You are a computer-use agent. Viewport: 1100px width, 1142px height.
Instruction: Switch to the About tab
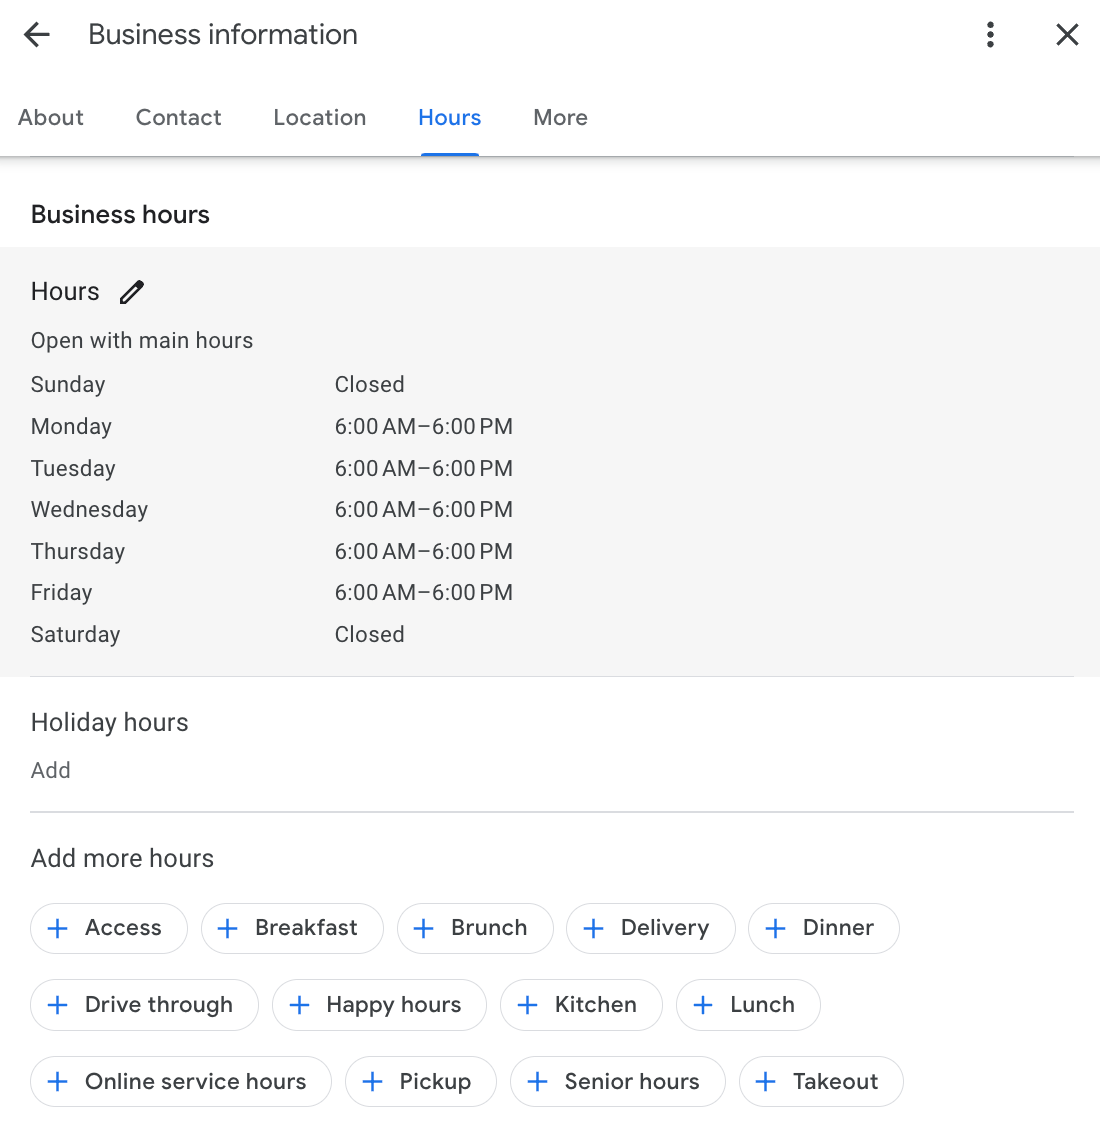tap(51, 118)
